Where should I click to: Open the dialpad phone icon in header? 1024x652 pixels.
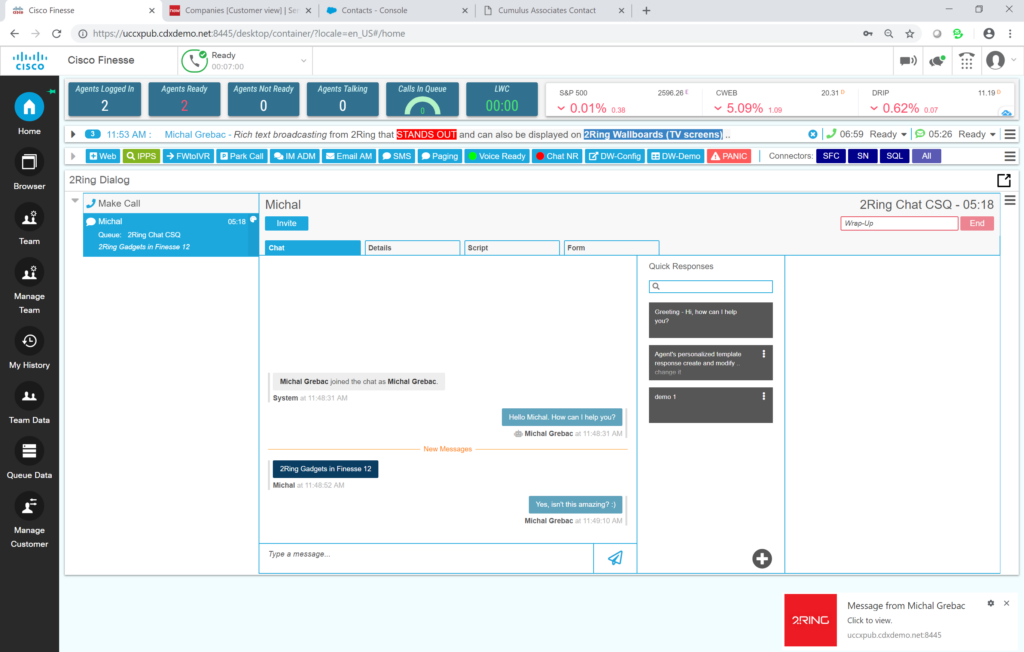966,61
